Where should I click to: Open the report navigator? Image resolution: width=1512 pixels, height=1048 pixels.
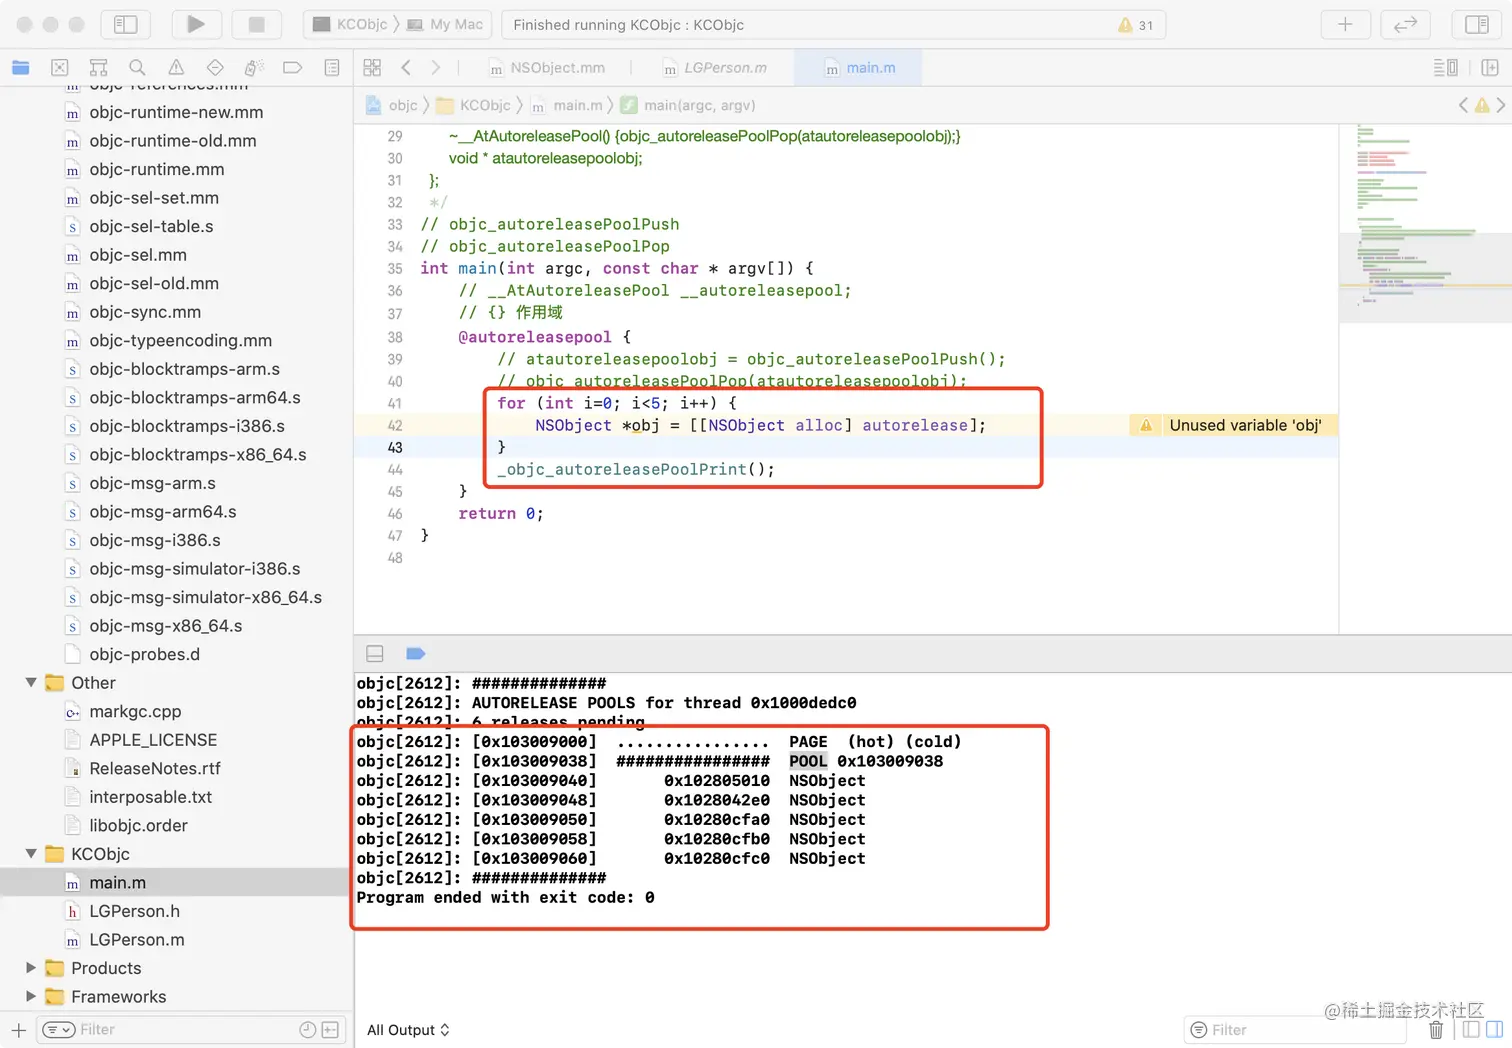[332, 68]
